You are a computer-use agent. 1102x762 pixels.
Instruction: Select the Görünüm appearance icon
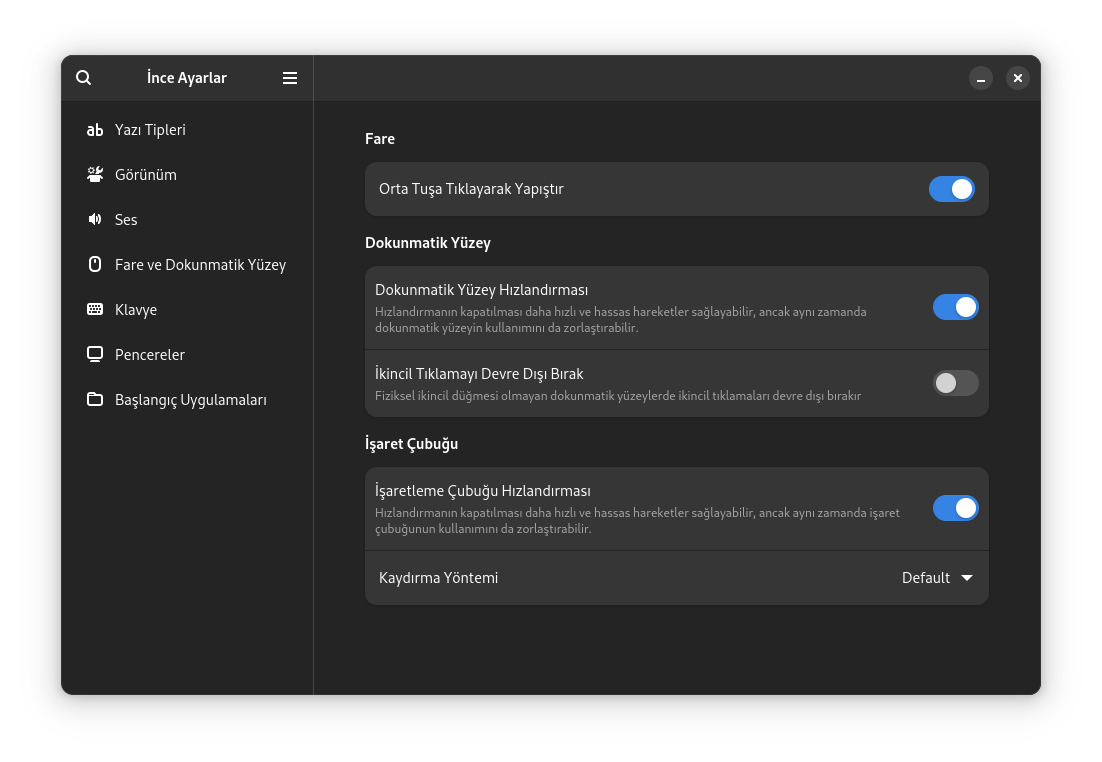[95, 174]
